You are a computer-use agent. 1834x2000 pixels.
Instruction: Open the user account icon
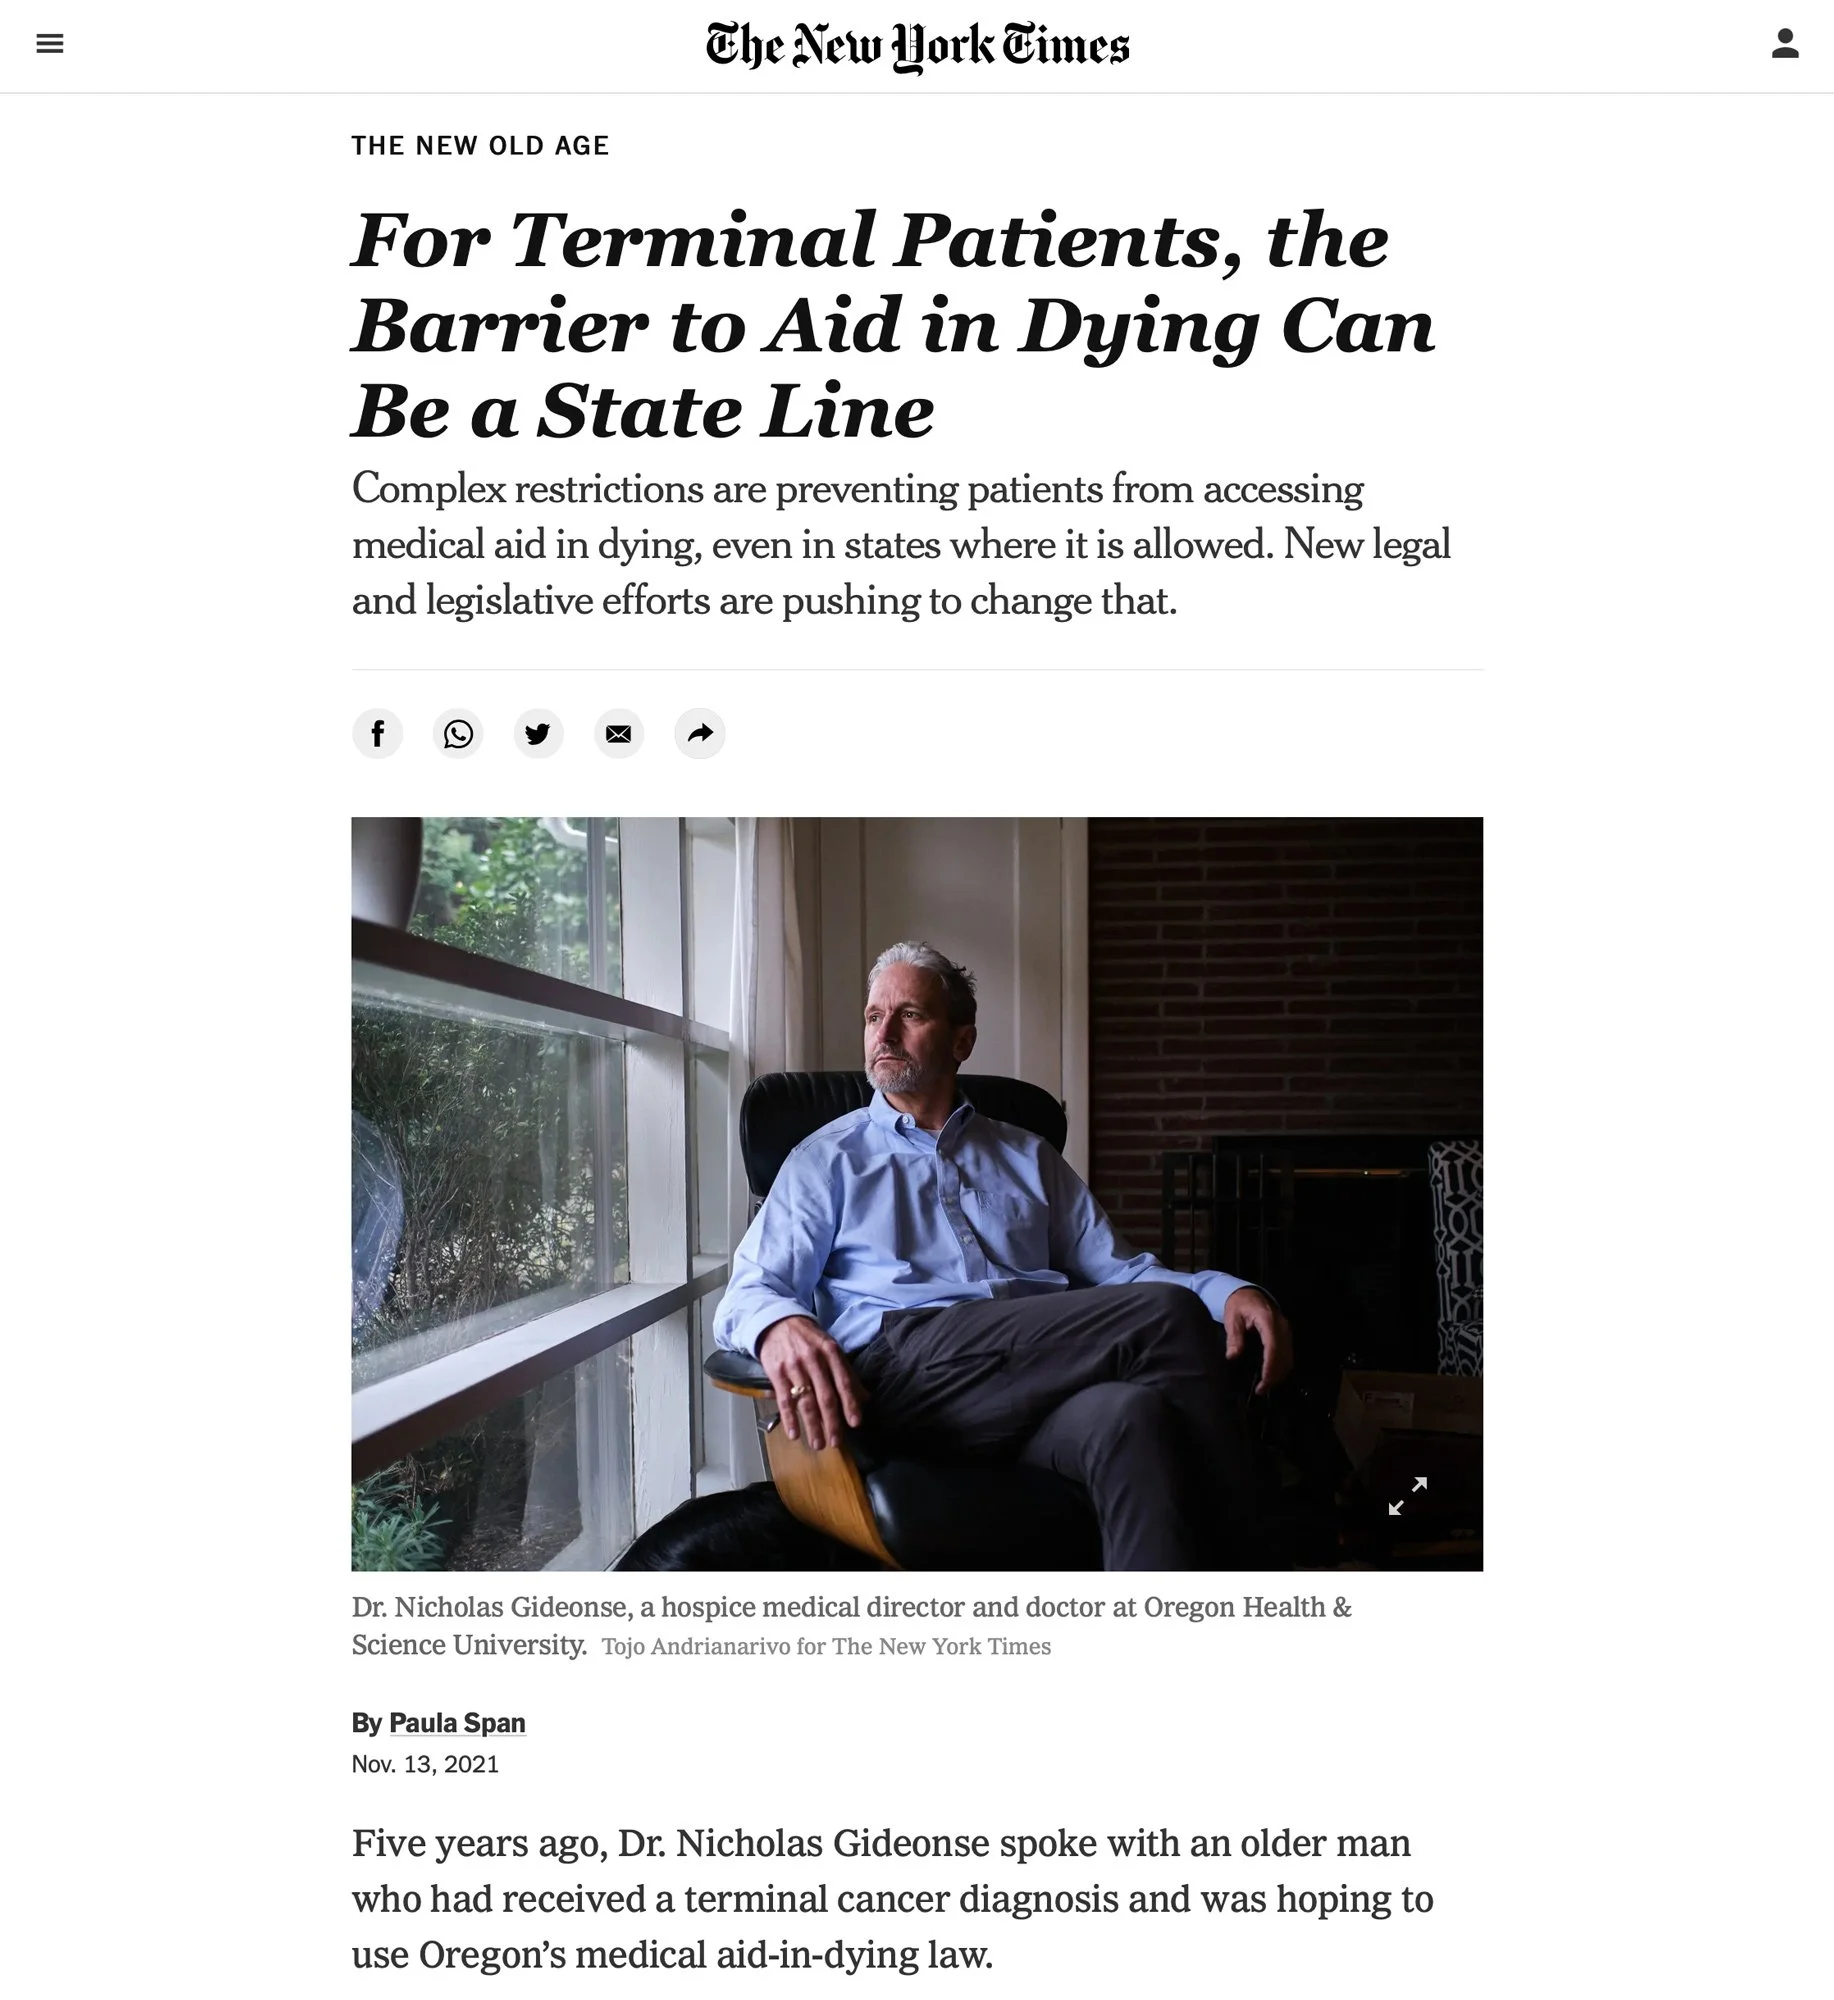(1785, 43)
